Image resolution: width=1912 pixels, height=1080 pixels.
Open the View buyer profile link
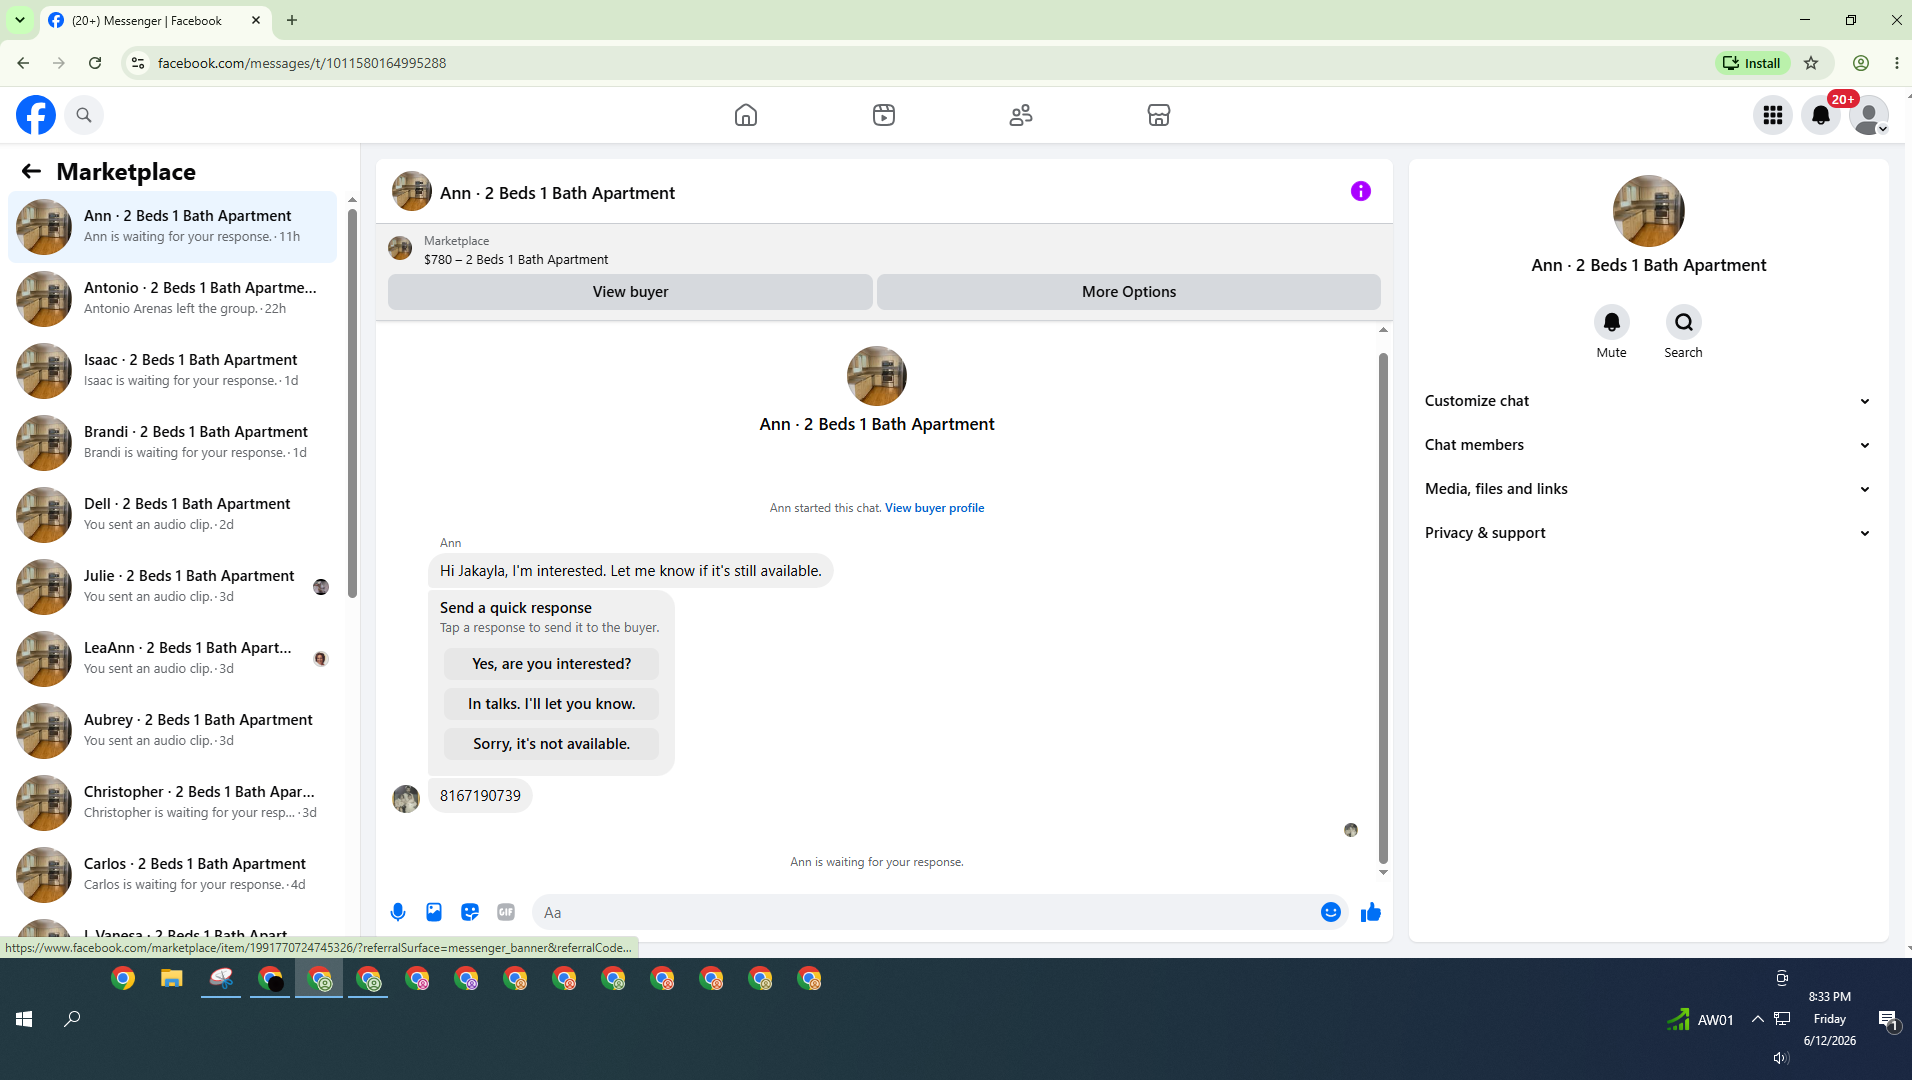pos(934,508)
